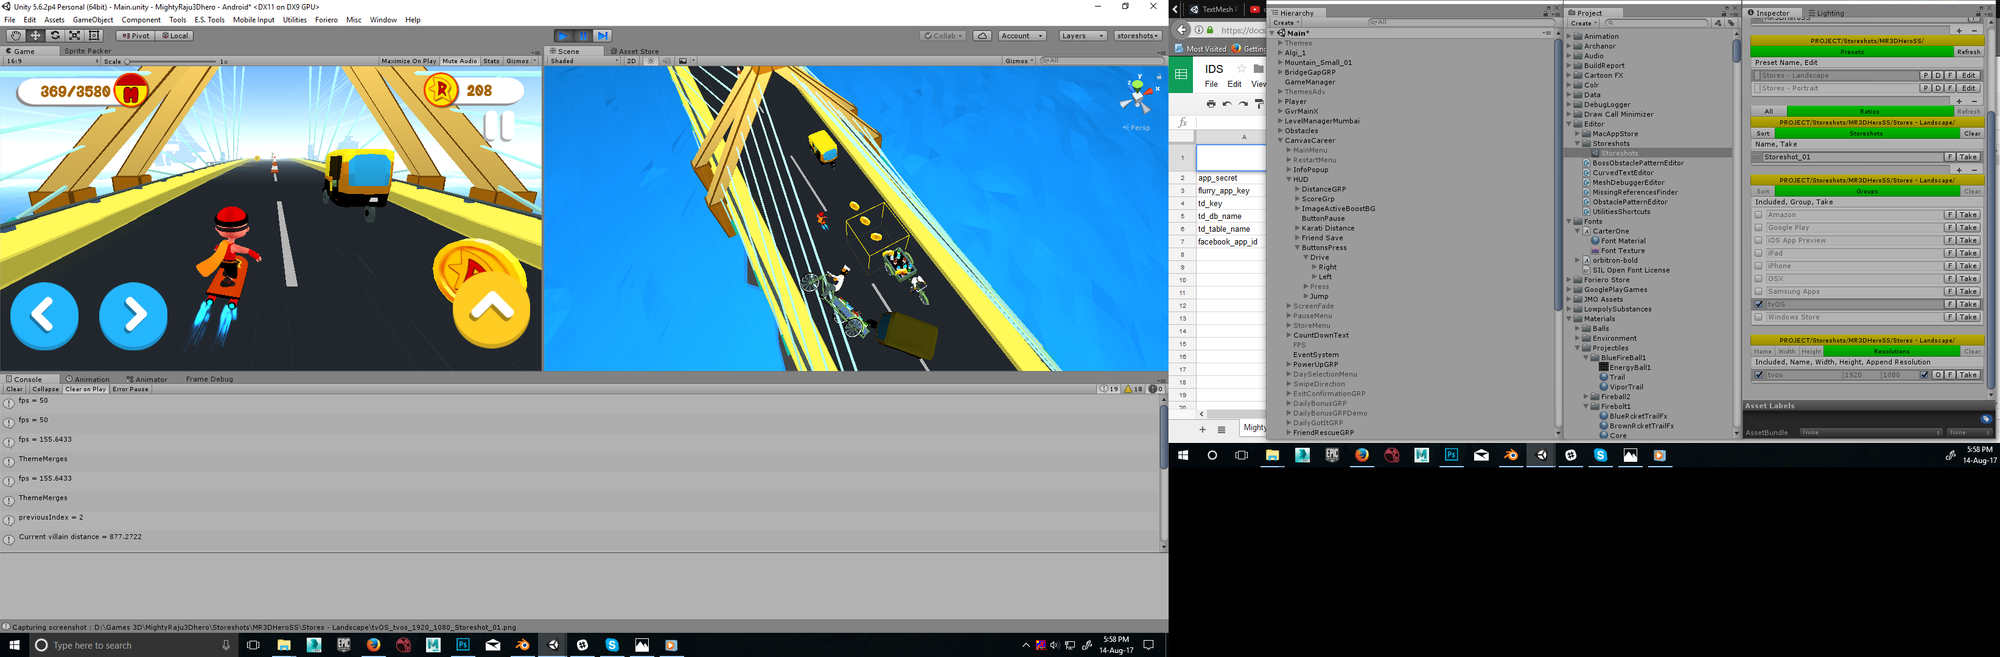This screenshot has height=657, width=2000.
Task: Click the undo icon in Google Sheets
Action: [x=1227, y=104]
